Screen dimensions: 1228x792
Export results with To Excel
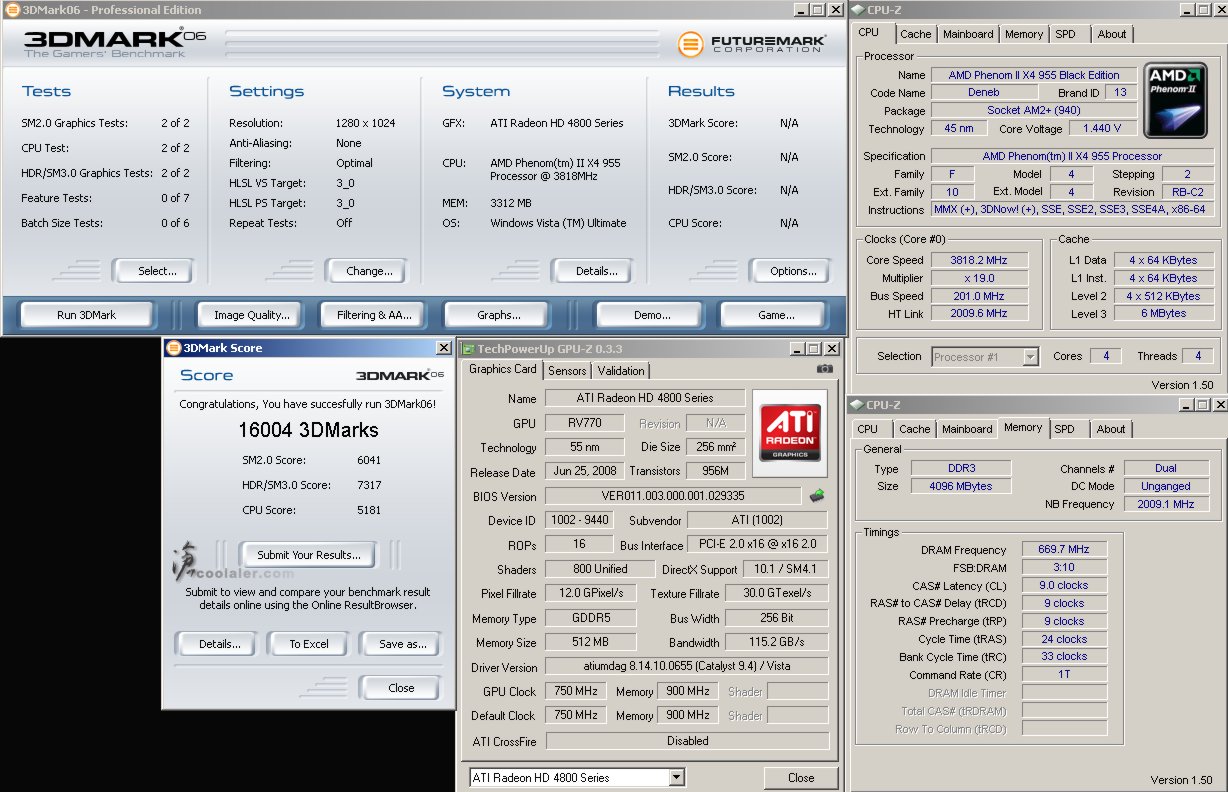pos(309,644)
